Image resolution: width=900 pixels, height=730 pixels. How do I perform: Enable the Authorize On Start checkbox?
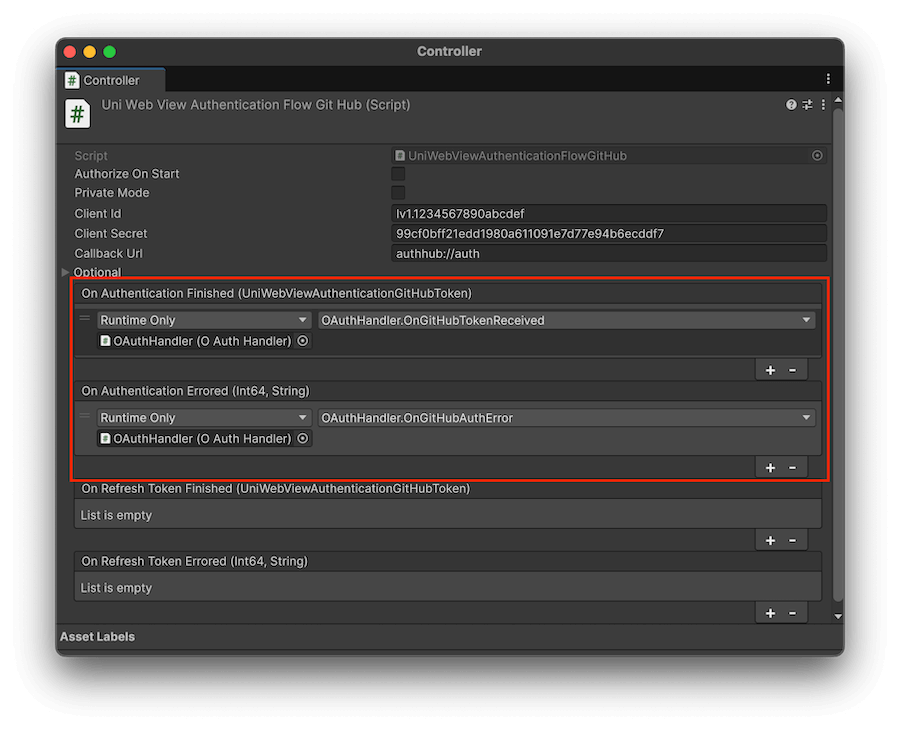[398, 174]
